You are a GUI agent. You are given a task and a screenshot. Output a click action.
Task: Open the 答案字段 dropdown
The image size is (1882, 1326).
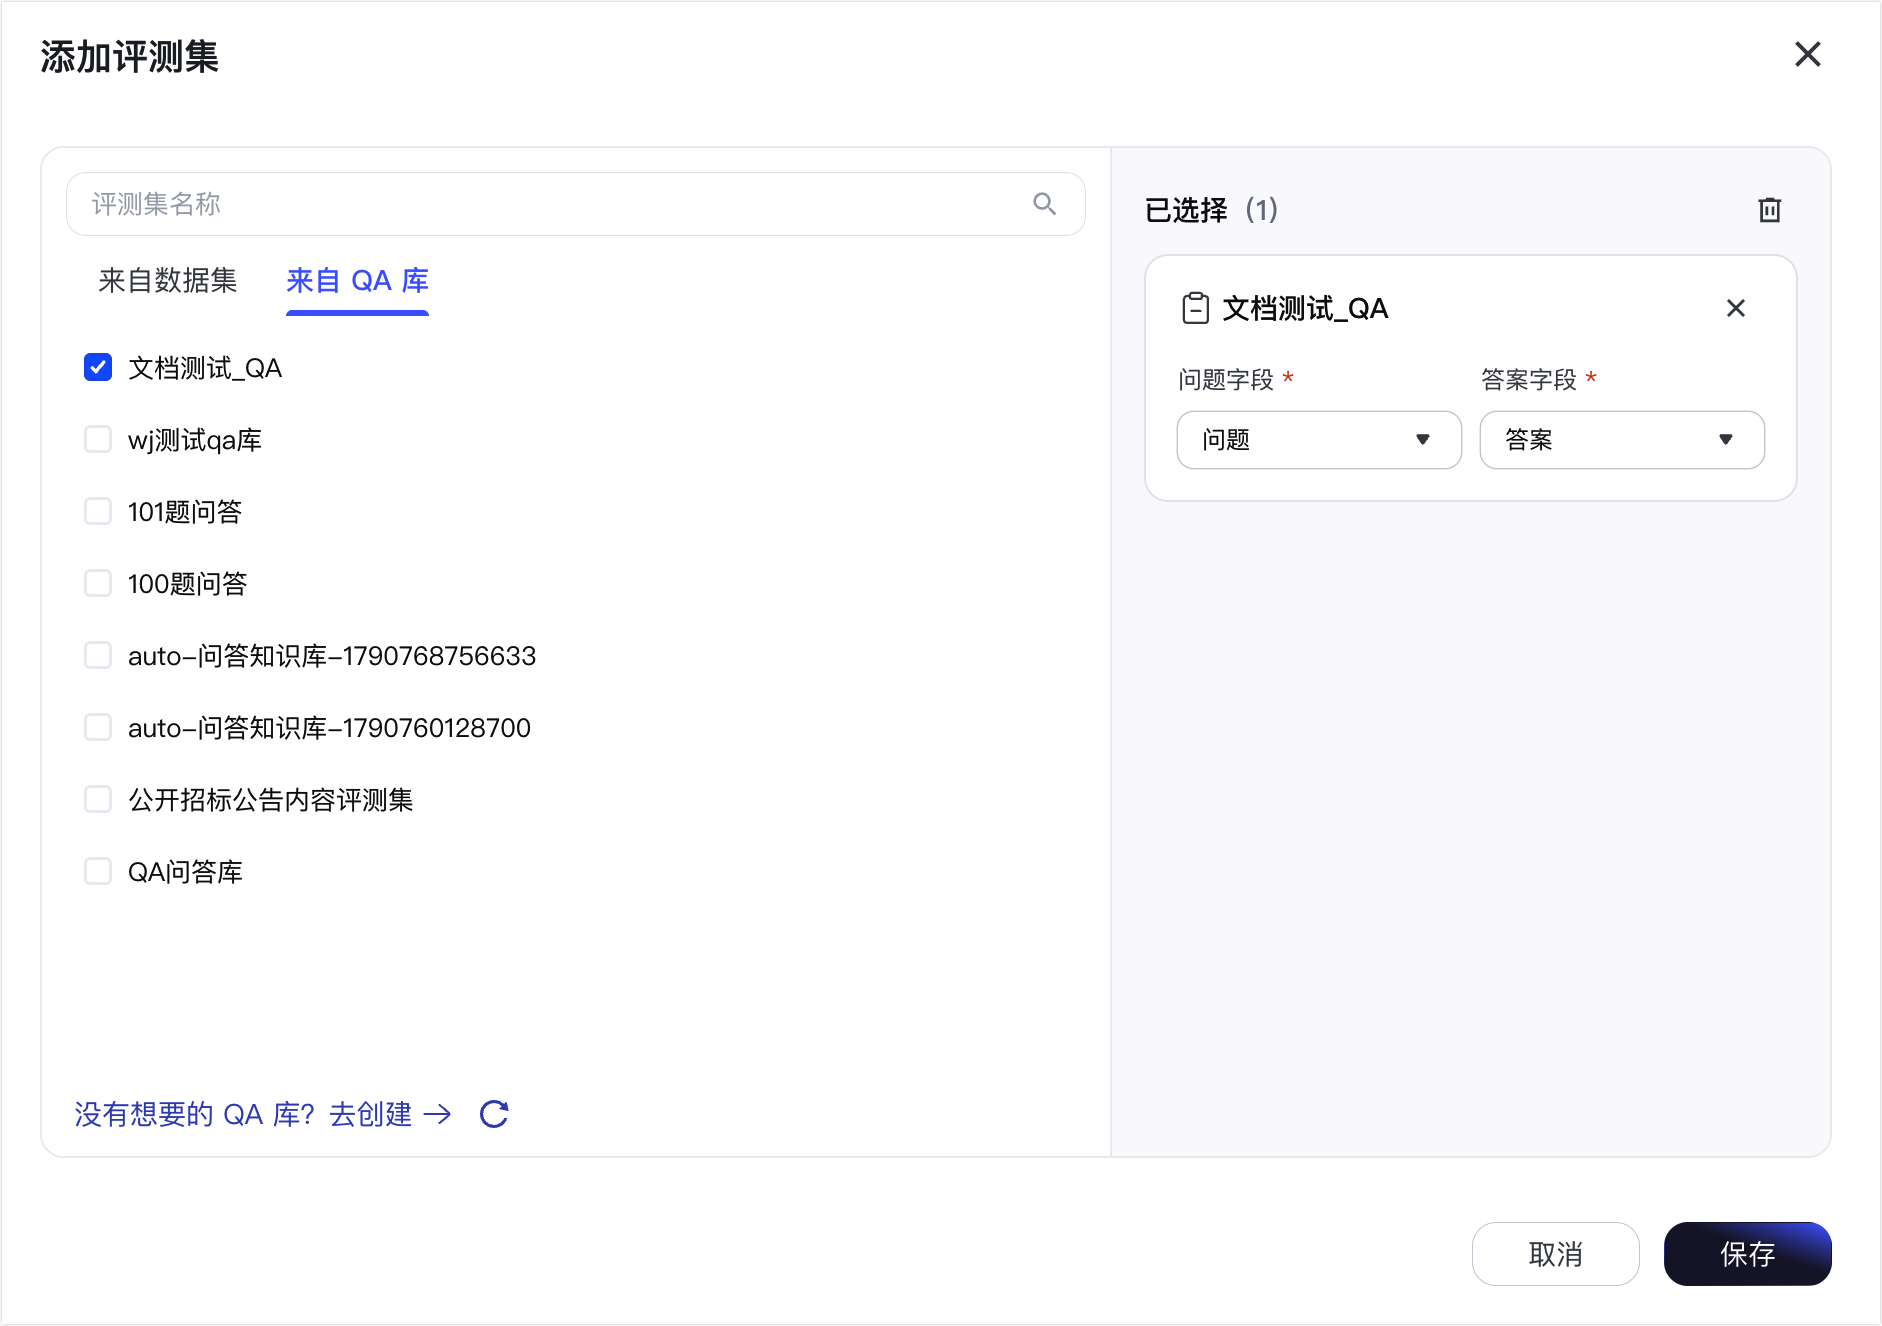(1622, 440)
